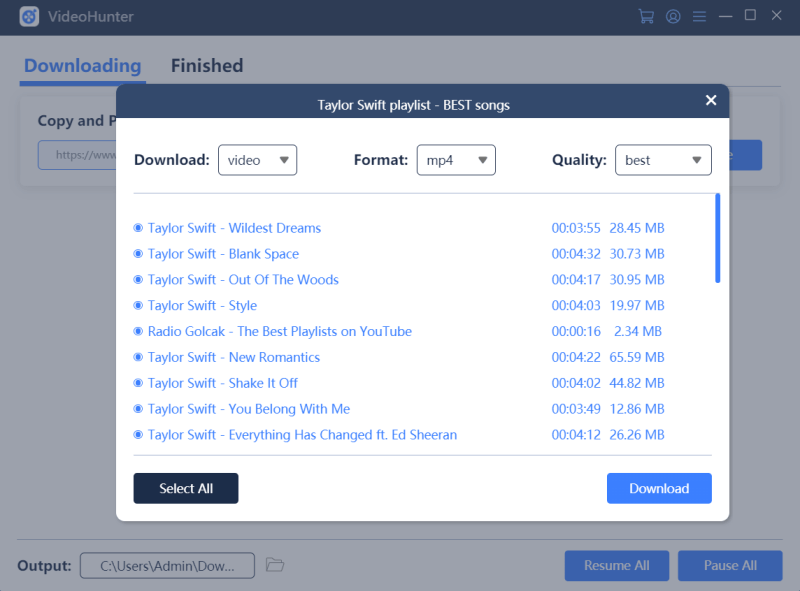Close the Taylor Swift playlist dialog
800x591 pixels.
coord(711,100)
